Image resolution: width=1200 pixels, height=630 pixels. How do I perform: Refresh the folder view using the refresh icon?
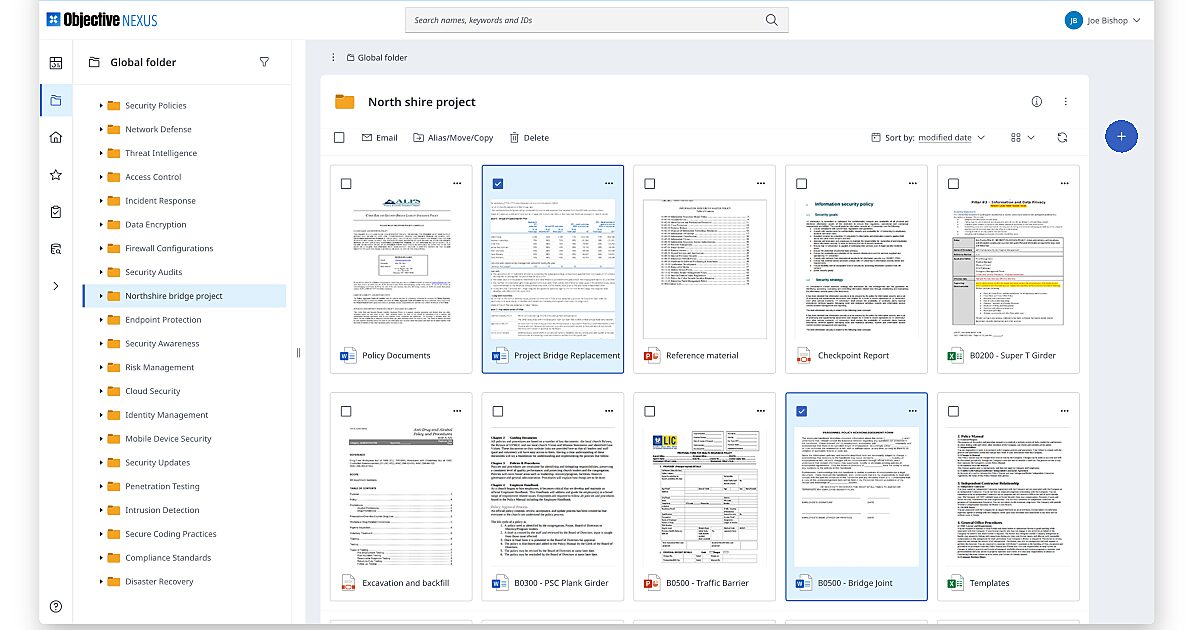coord(1062,137)
